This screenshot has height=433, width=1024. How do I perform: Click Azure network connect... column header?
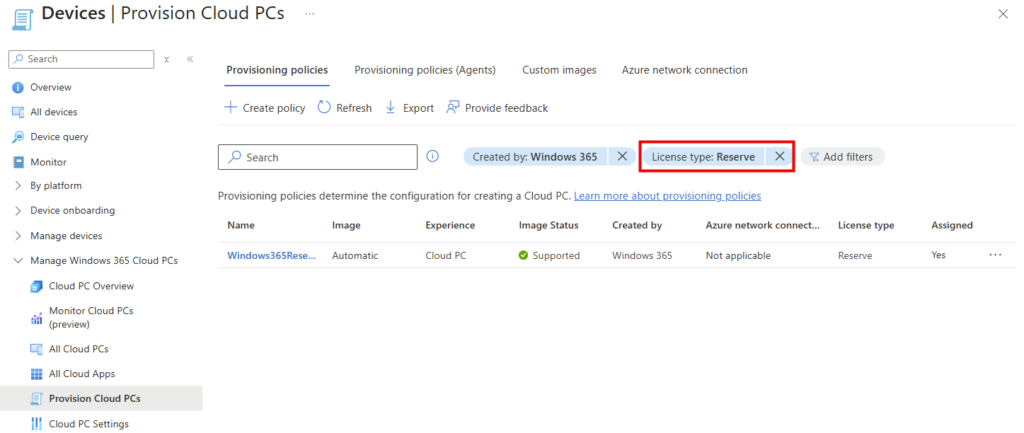coord(762,225)
